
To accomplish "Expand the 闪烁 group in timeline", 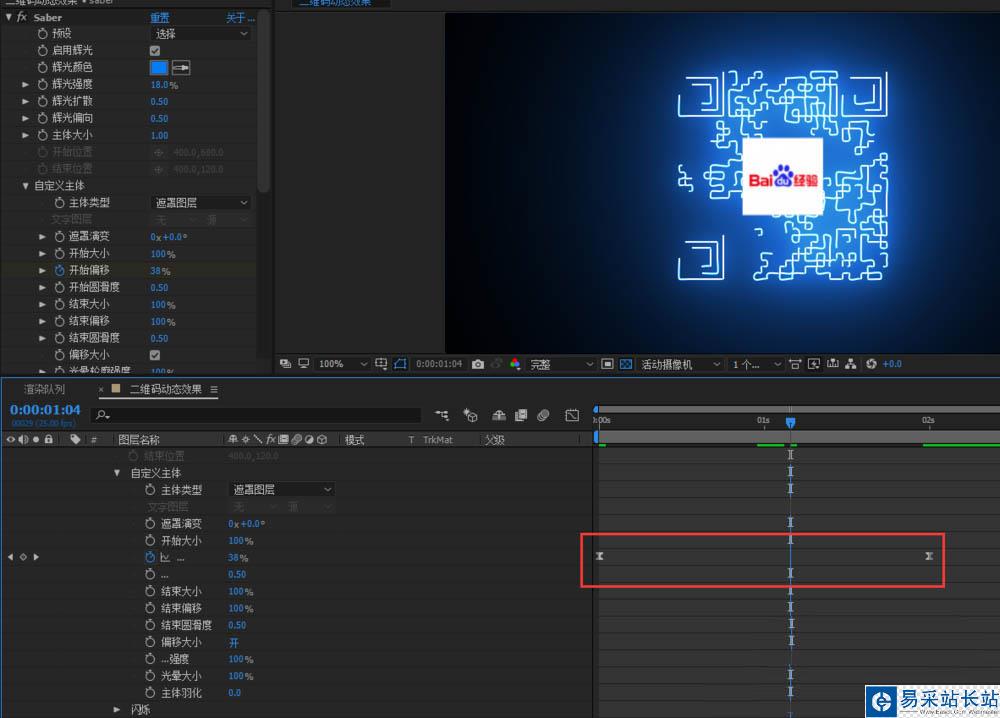I will tap(117, 709).
